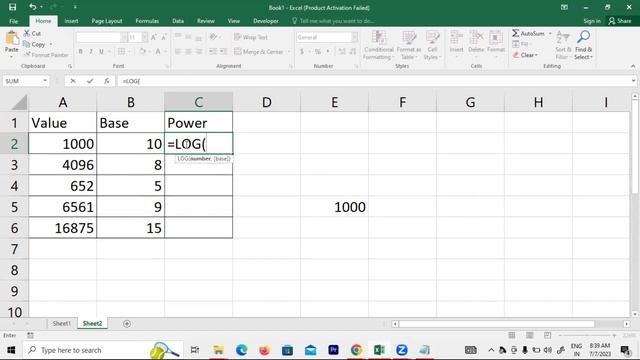Screen dimensions: 640x360
Task: Switch to the Page Layout ribbon tab
Action: click(x=107, y=21)
